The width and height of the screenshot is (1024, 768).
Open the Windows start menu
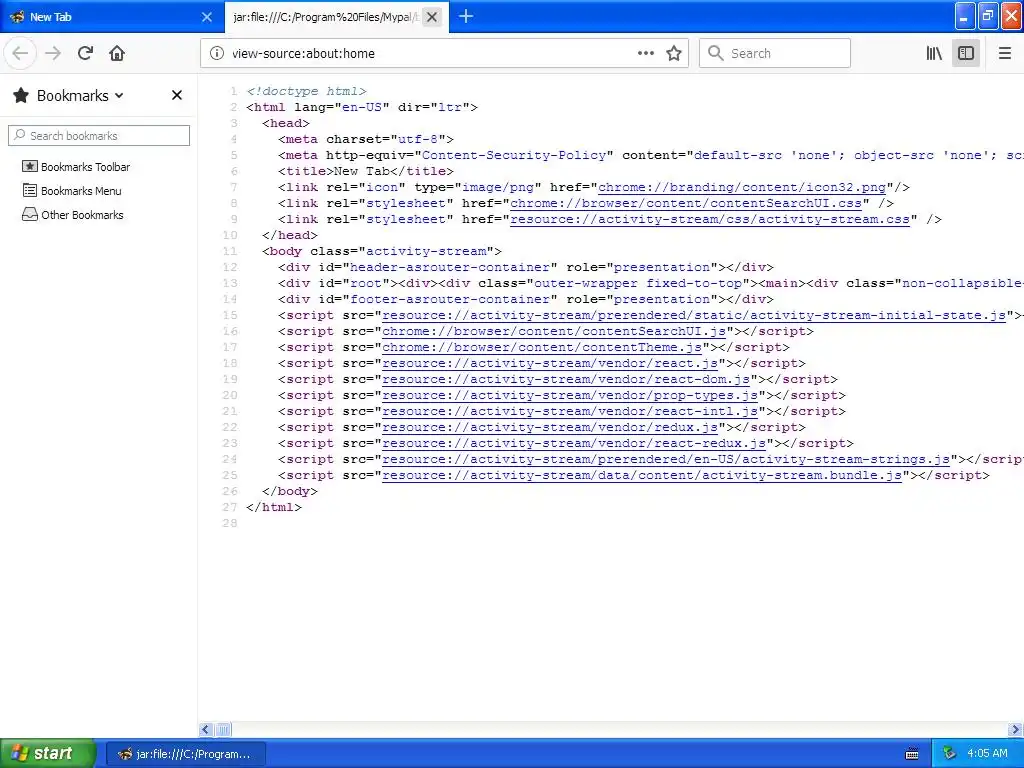coord(47,753)
